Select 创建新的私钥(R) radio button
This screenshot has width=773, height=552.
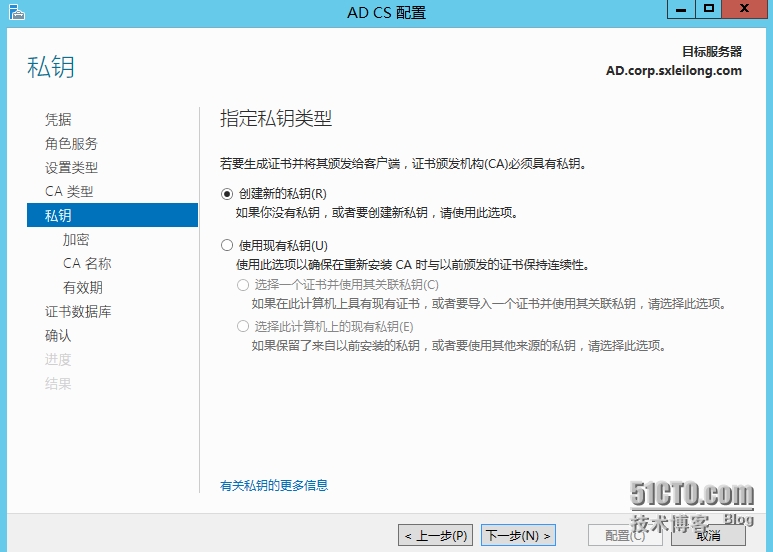point(227,194)
